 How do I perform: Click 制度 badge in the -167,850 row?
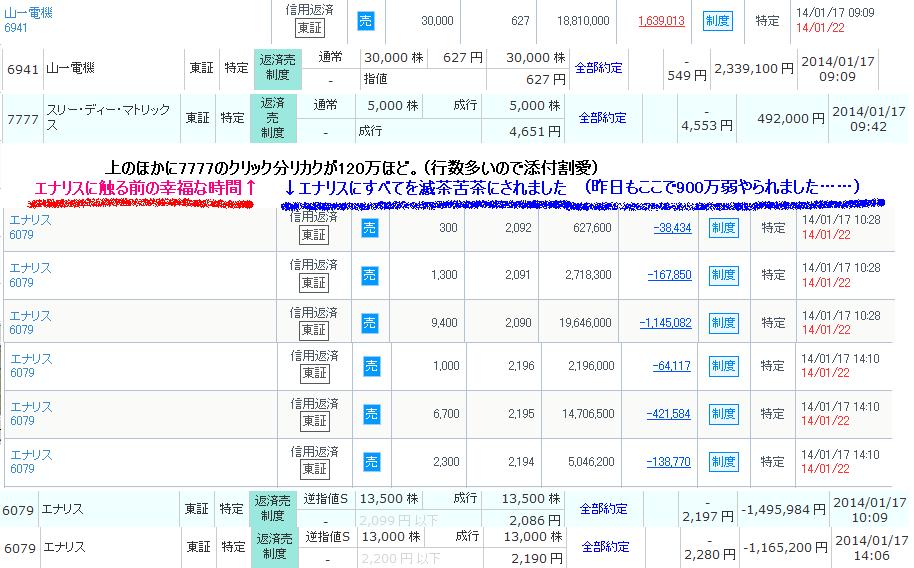[723, 275]
